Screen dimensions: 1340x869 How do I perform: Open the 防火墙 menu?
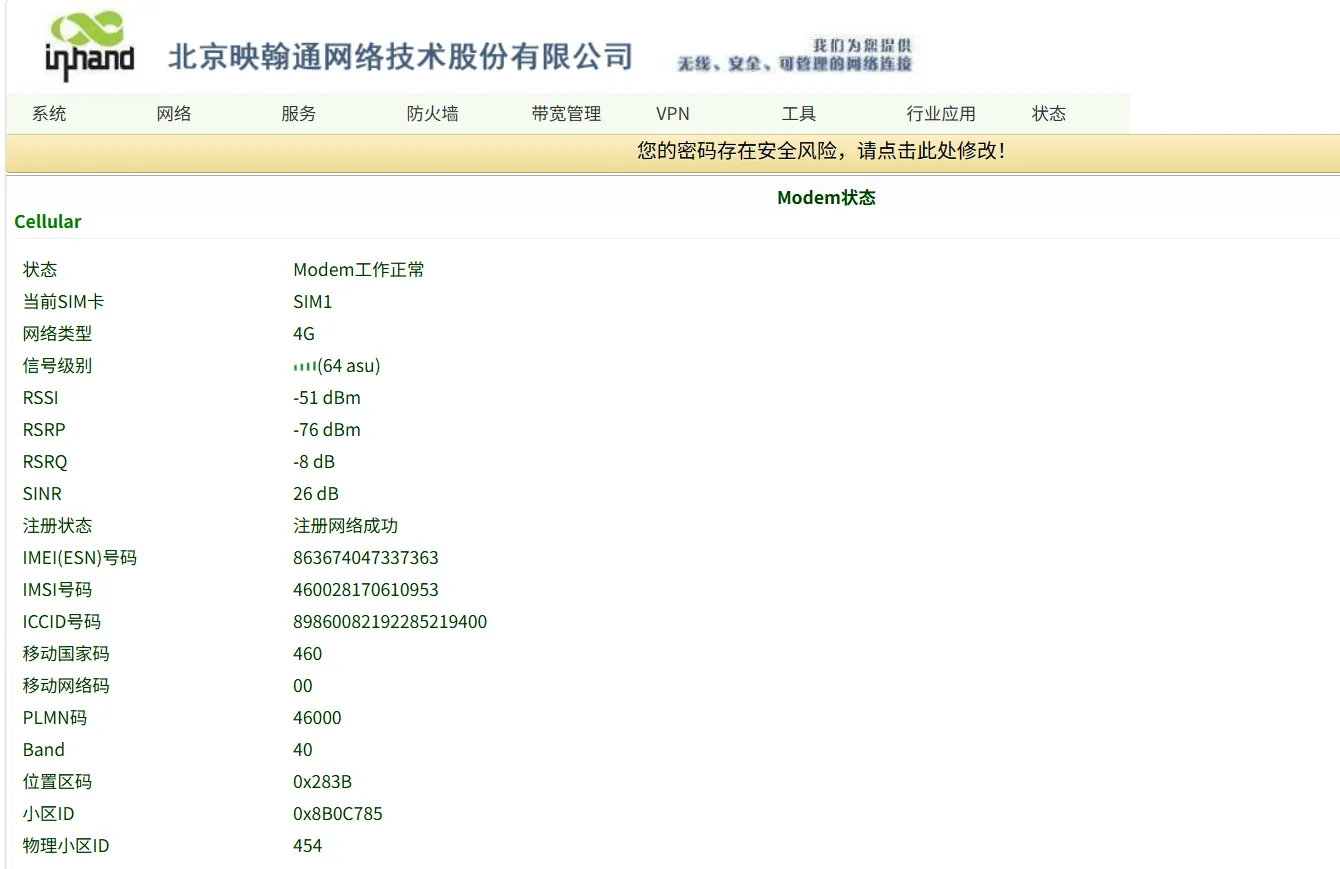tap(432, 114)
